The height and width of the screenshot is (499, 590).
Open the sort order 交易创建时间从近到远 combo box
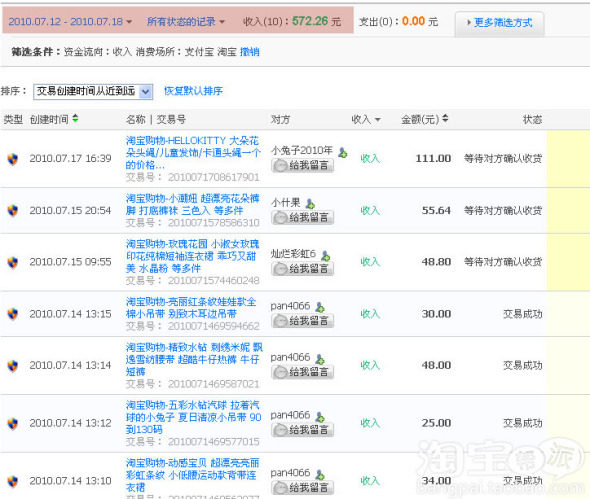click(x=93, y=91)
